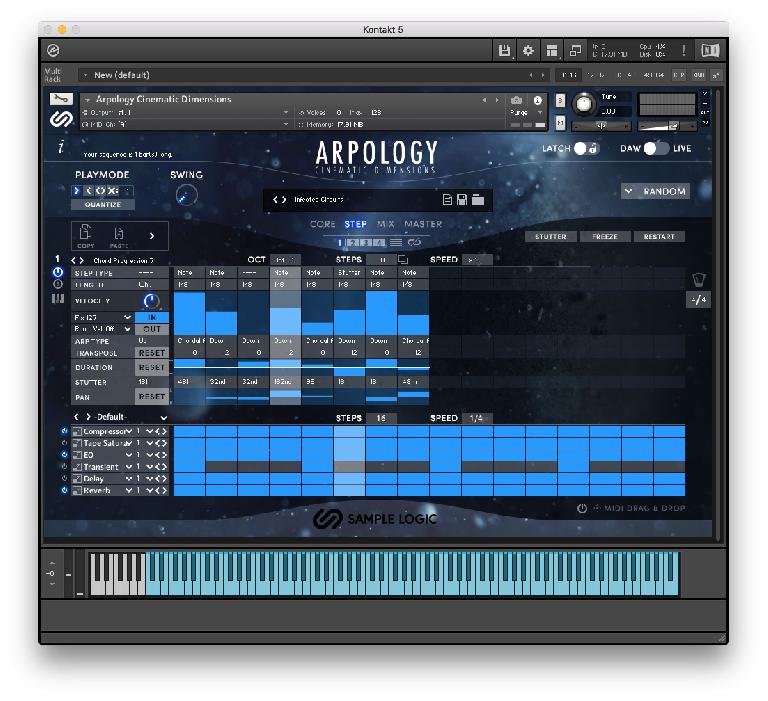This screenshot has height=701, width=768.
Task: Adjust the VELOCITY knob
Action: pyautogui.click(x=151, y=300)
